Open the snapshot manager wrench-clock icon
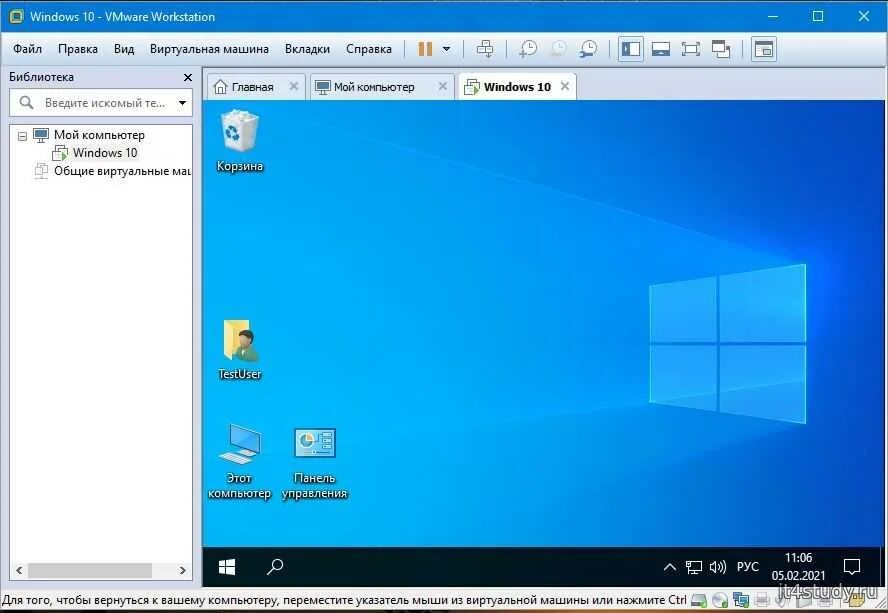Image resolution: width=888 pixels, height=613 pixels. [588, 49]
